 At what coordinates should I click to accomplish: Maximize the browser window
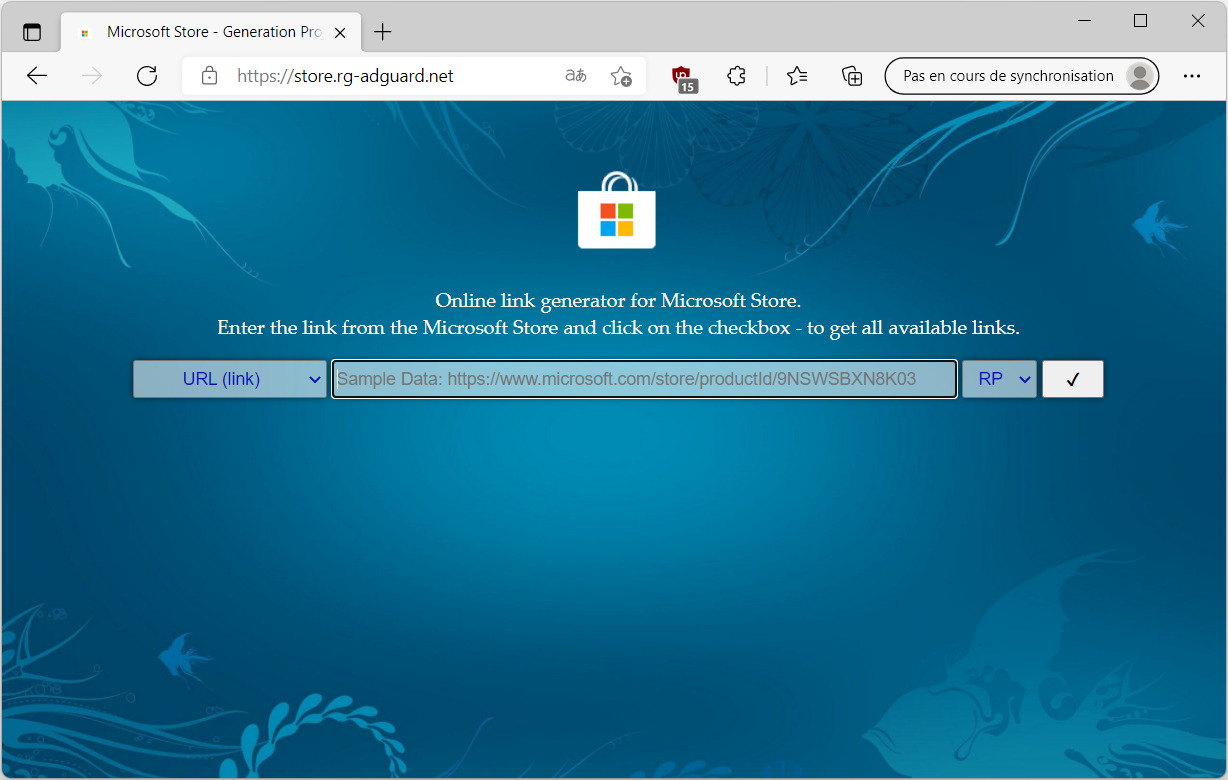point(1140,20)
